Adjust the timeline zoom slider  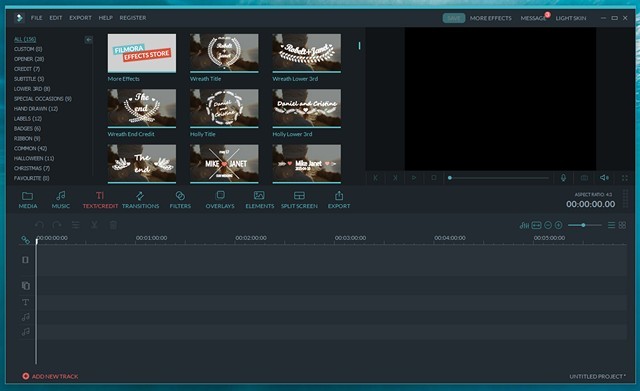click(584, 225)
